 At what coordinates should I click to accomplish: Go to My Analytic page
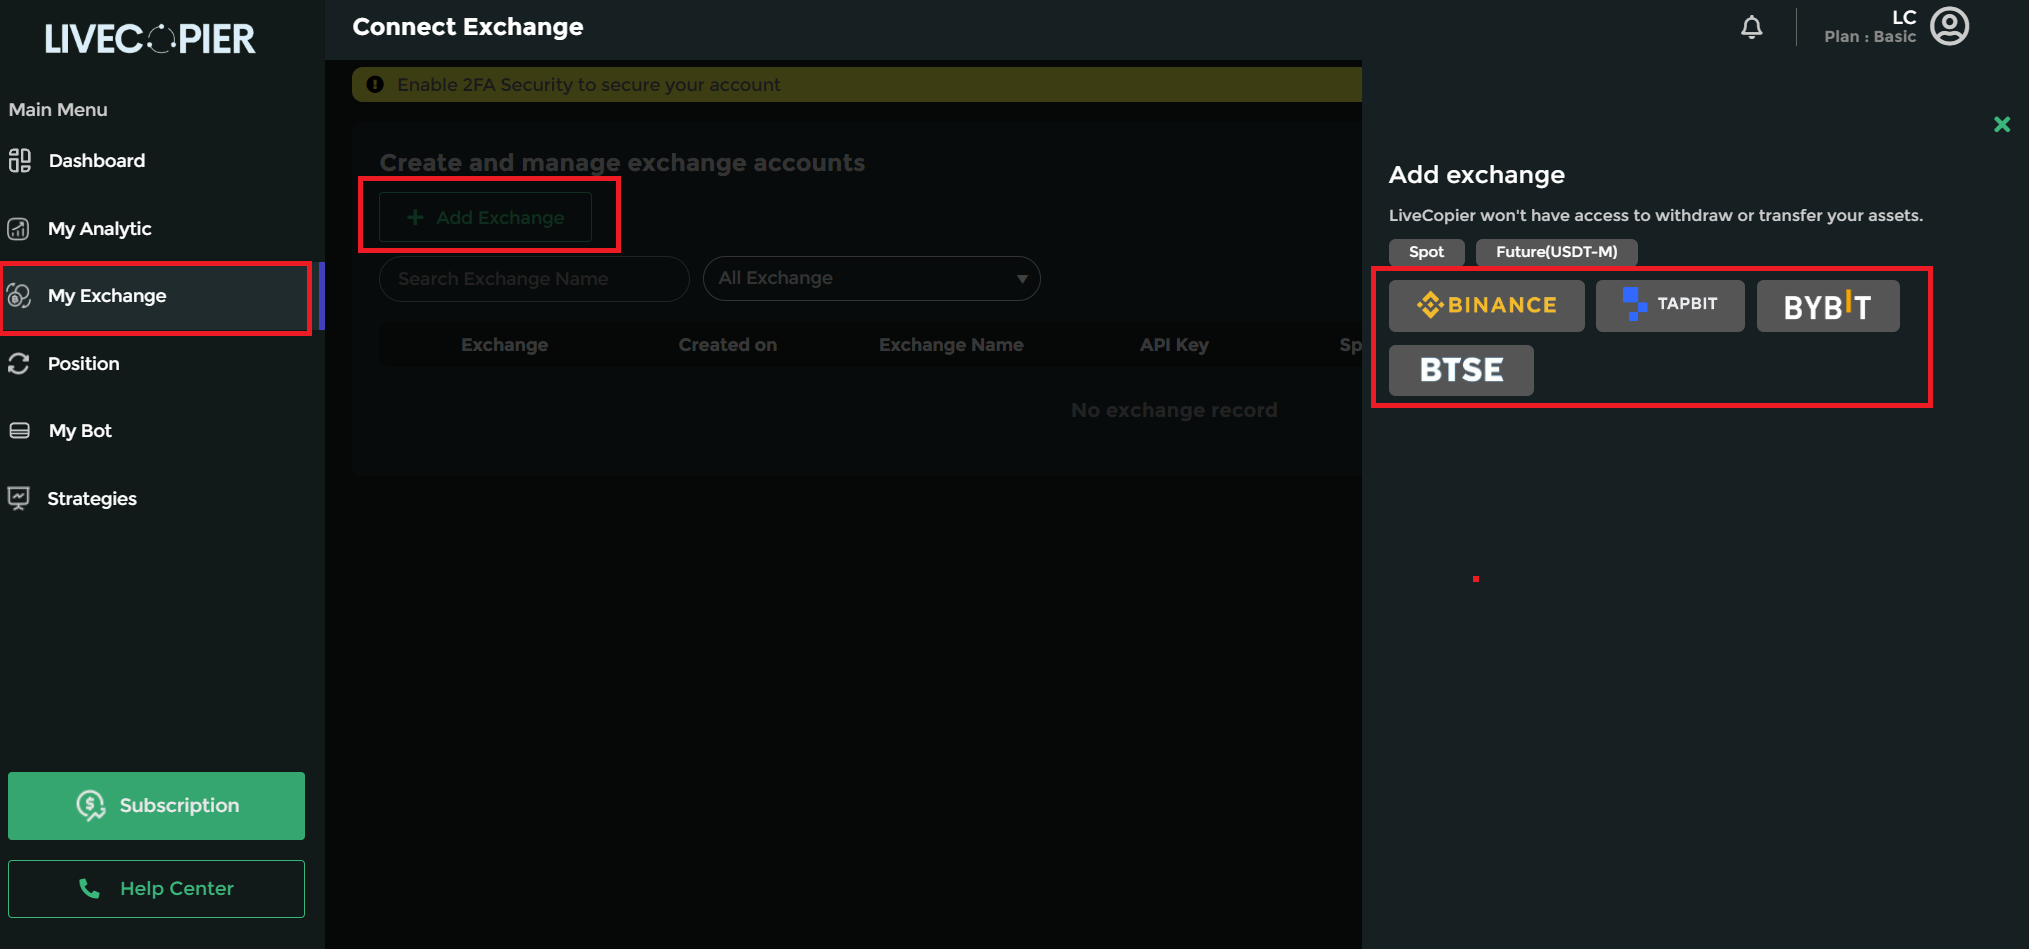[x=100, y=229]
